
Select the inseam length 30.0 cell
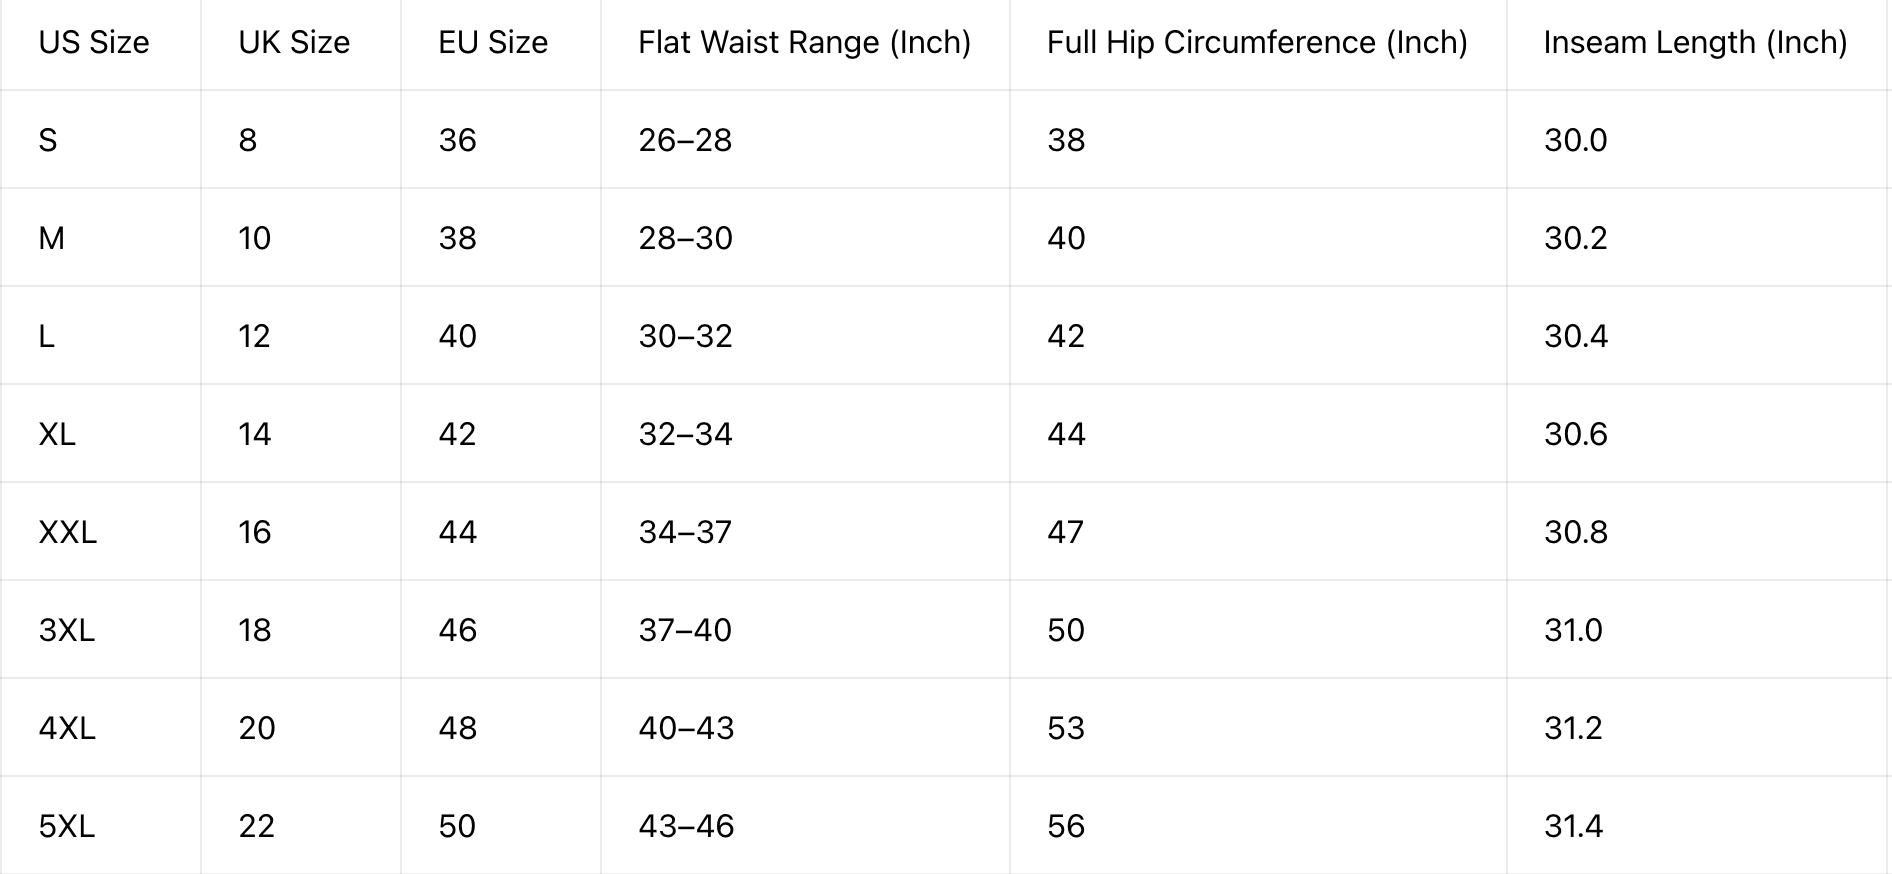1696,140
